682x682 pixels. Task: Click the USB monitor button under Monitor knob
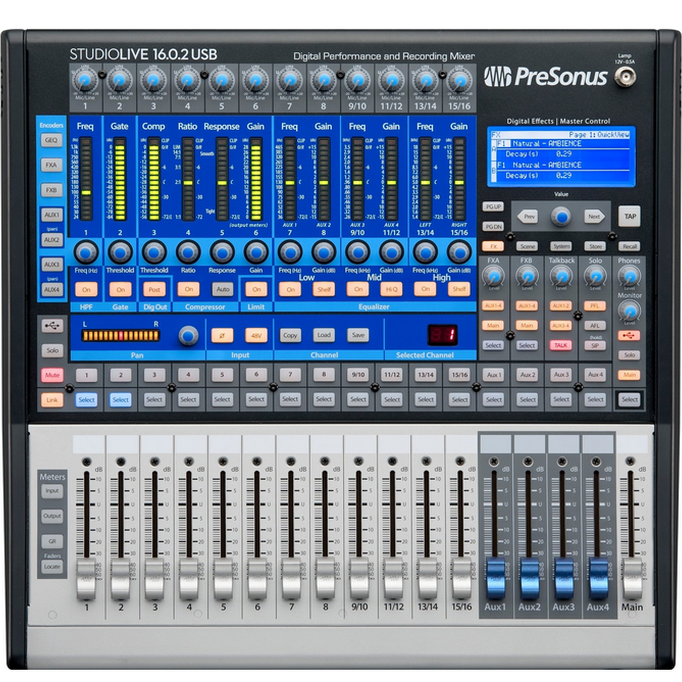point(629,335)
